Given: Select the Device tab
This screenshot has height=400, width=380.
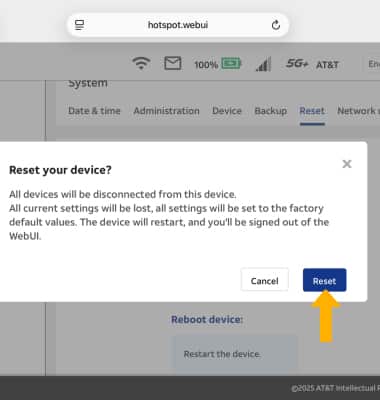Looking at the screenshot, I should tap(227, 111).
